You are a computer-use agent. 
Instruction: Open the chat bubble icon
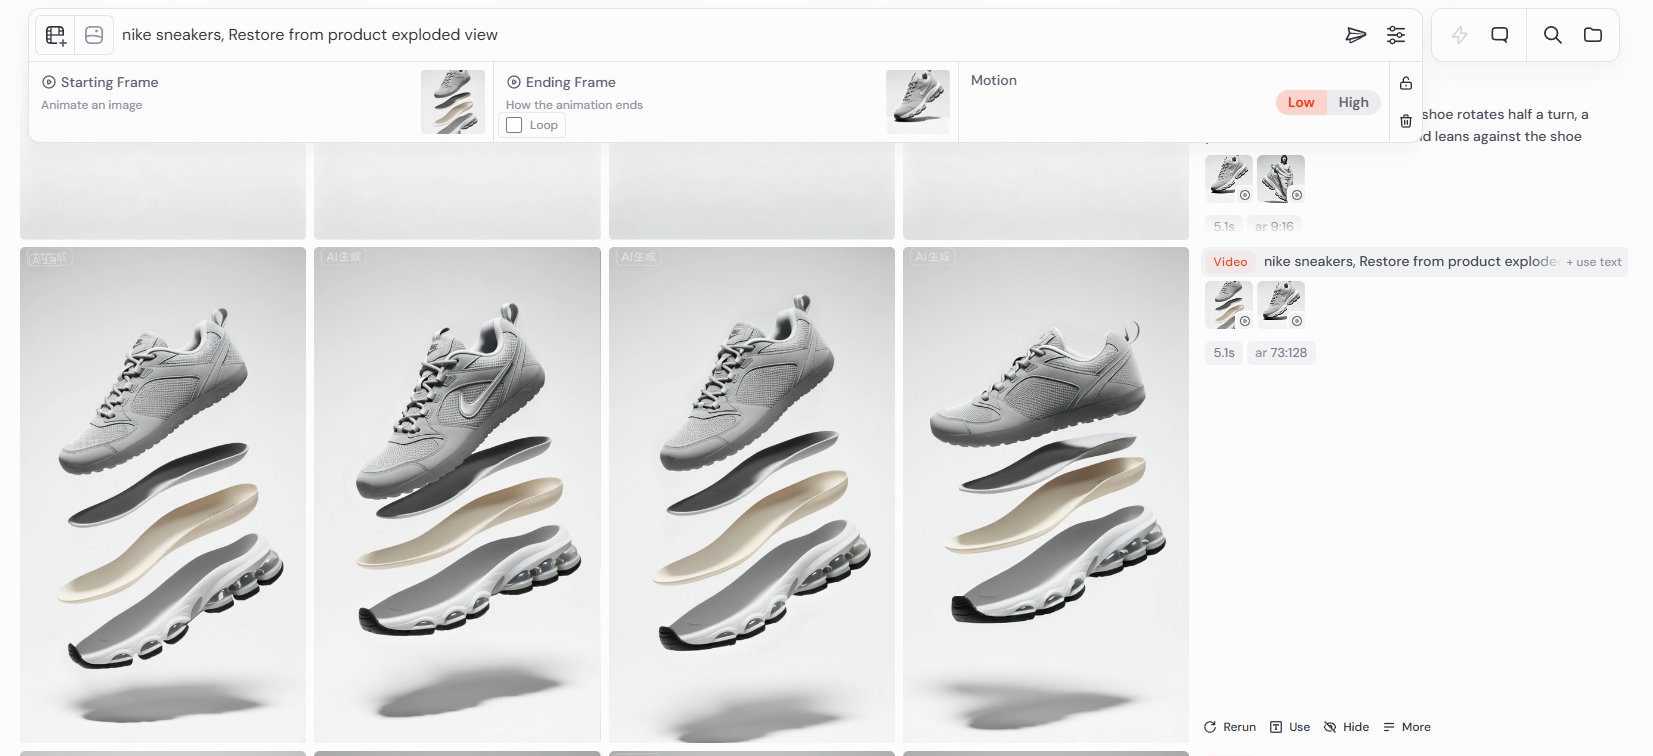tap(1499, 35)
